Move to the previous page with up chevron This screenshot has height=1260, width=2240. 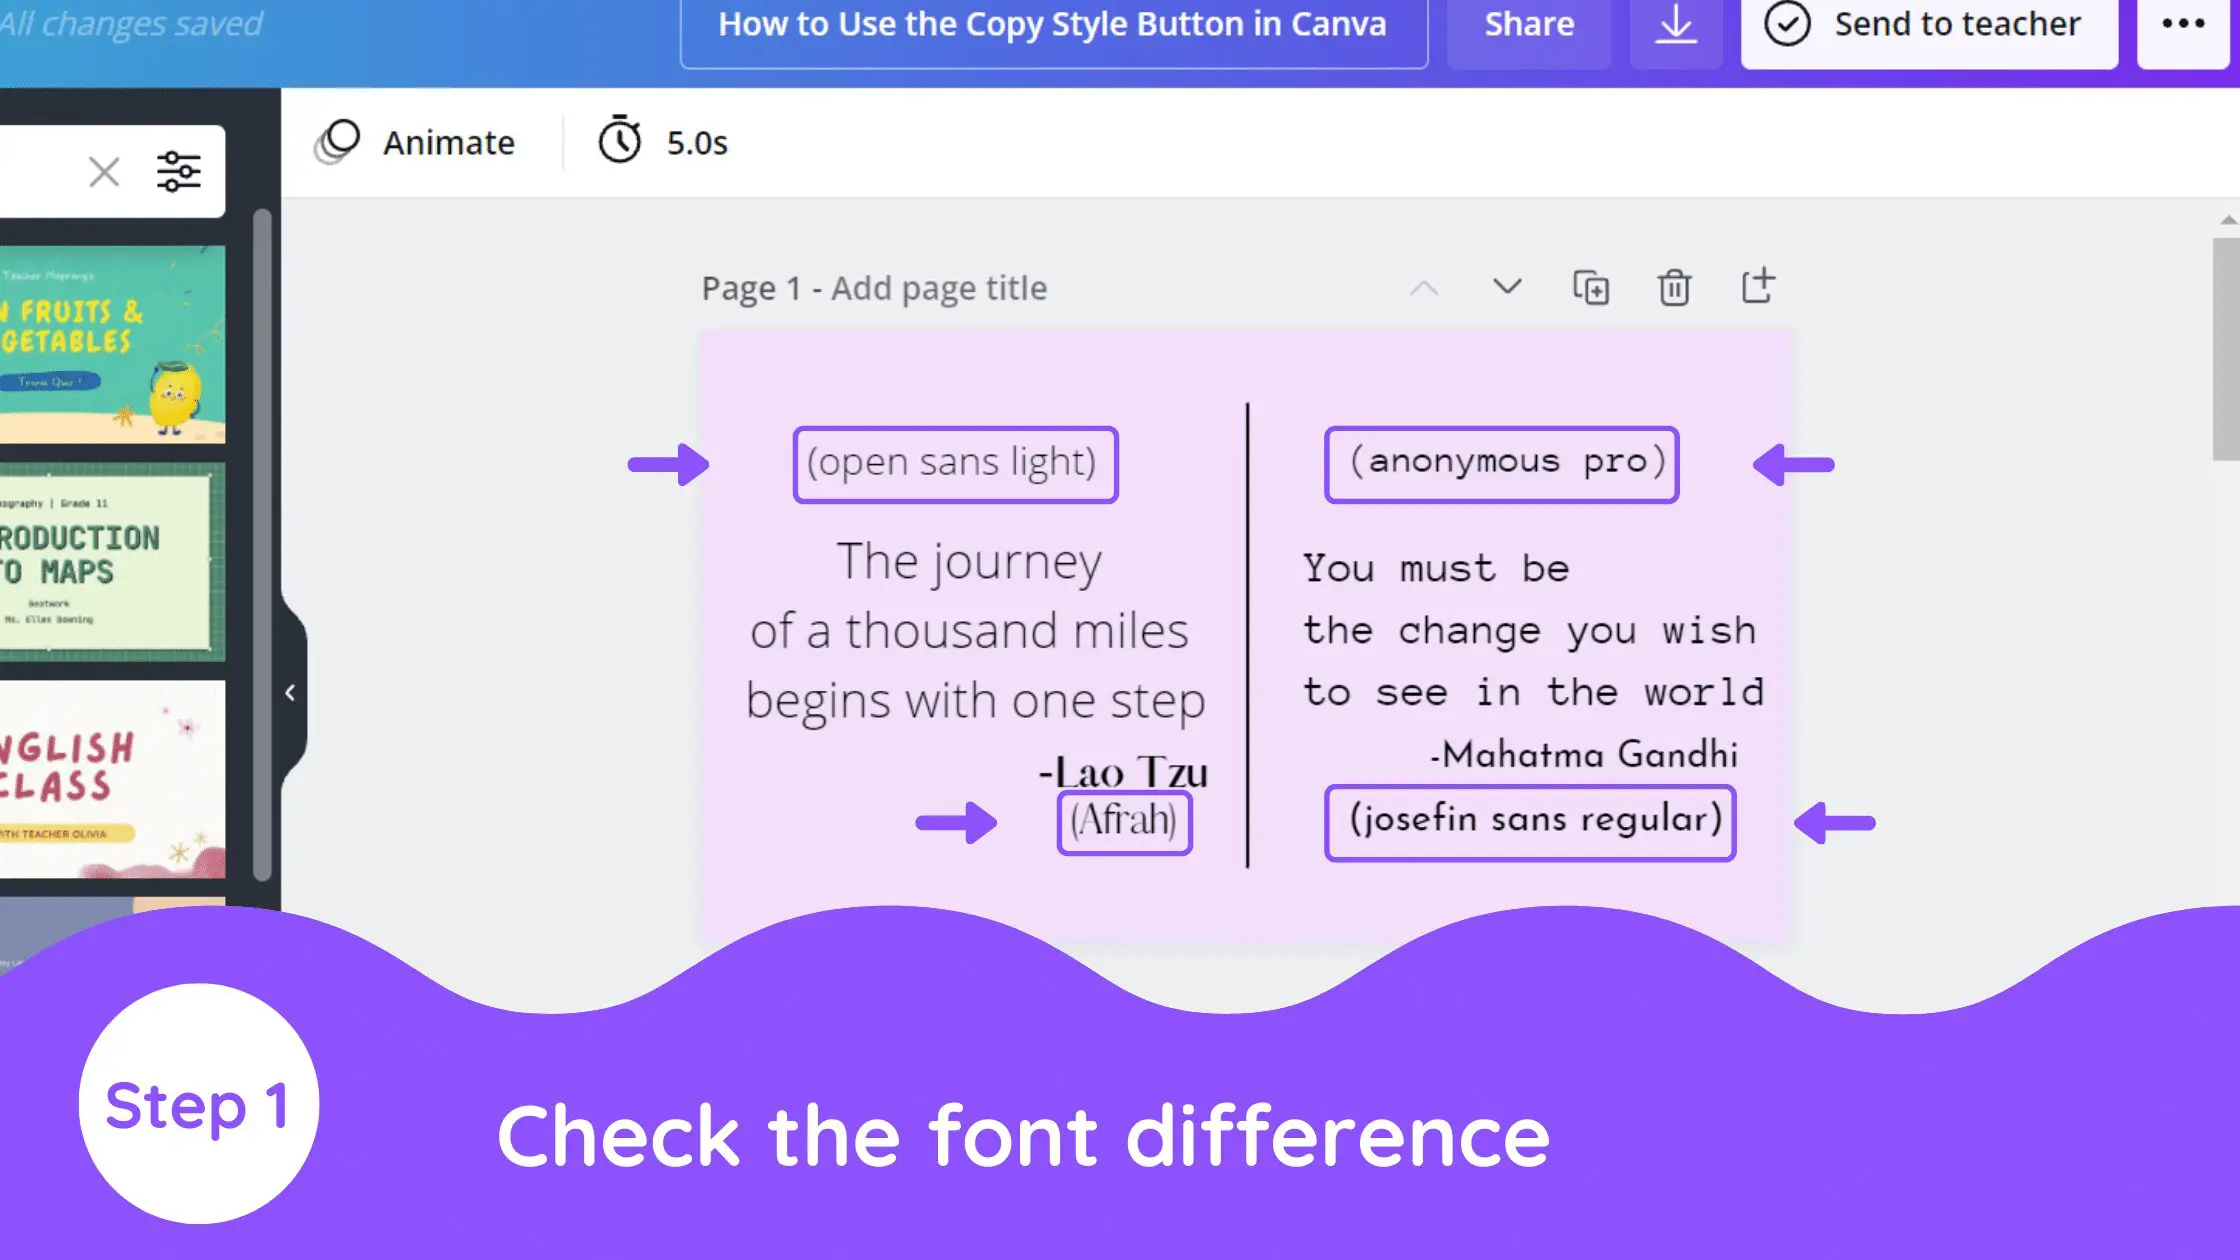(1424, 288)
